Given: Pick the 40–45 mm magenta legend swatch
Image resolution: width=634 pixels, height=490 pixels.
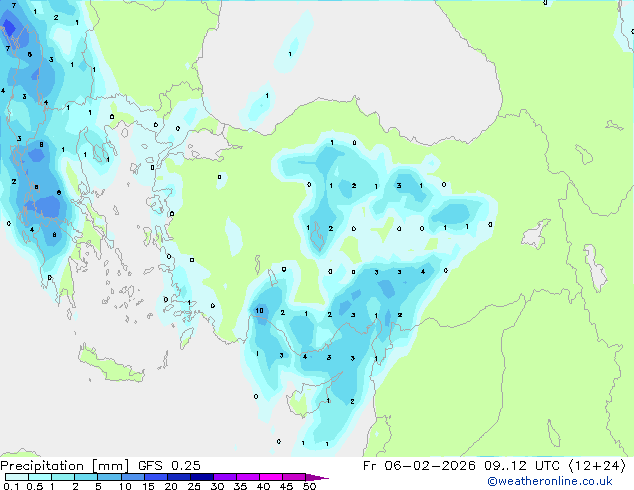Looking at the screenshot, I should tap(271, 477).
